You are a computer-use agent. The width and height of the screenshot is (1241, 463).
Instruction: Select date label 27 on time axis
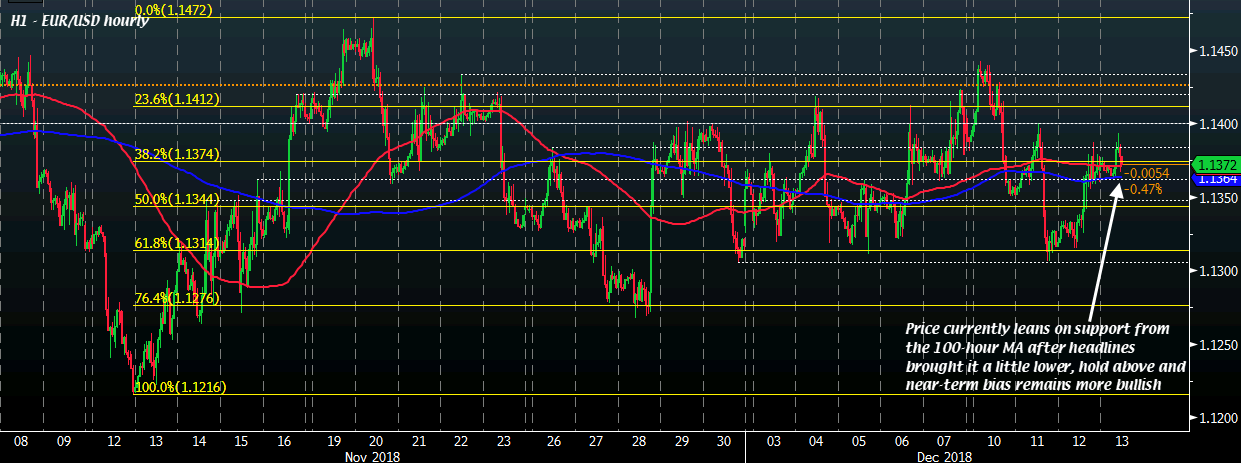597,441
